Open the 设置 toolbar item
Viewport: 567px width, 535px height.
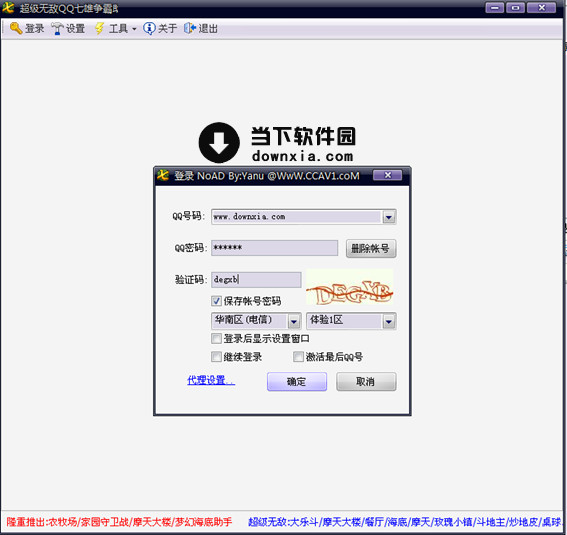[68, 28]
